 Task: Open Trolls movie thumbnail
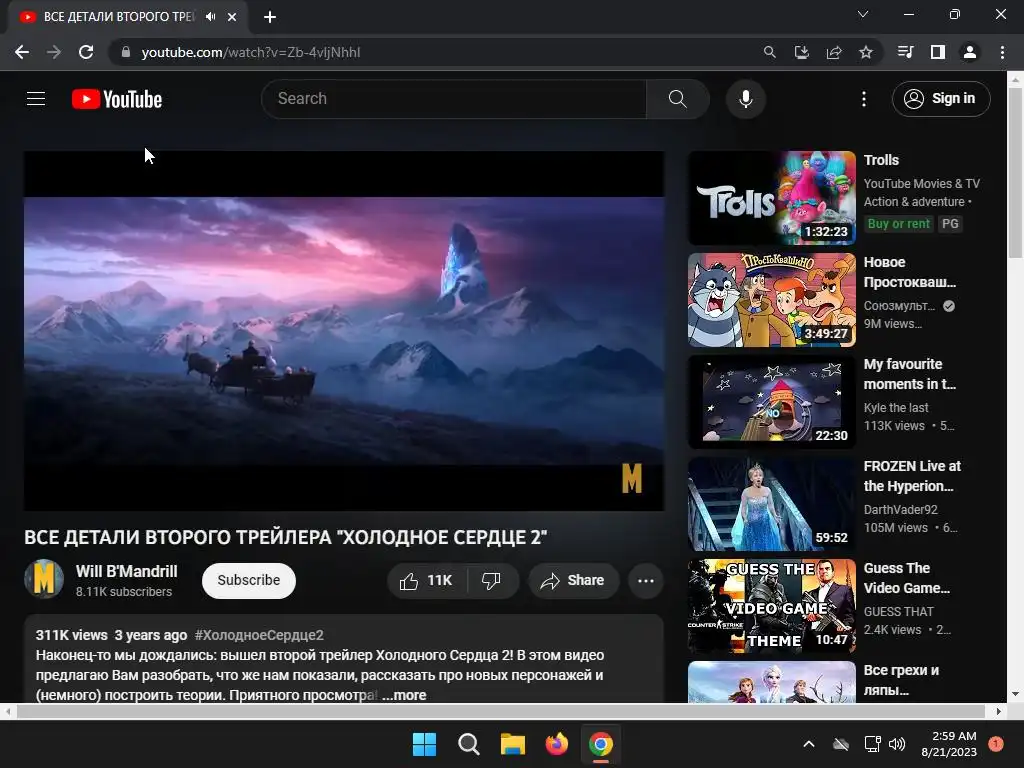772,198
